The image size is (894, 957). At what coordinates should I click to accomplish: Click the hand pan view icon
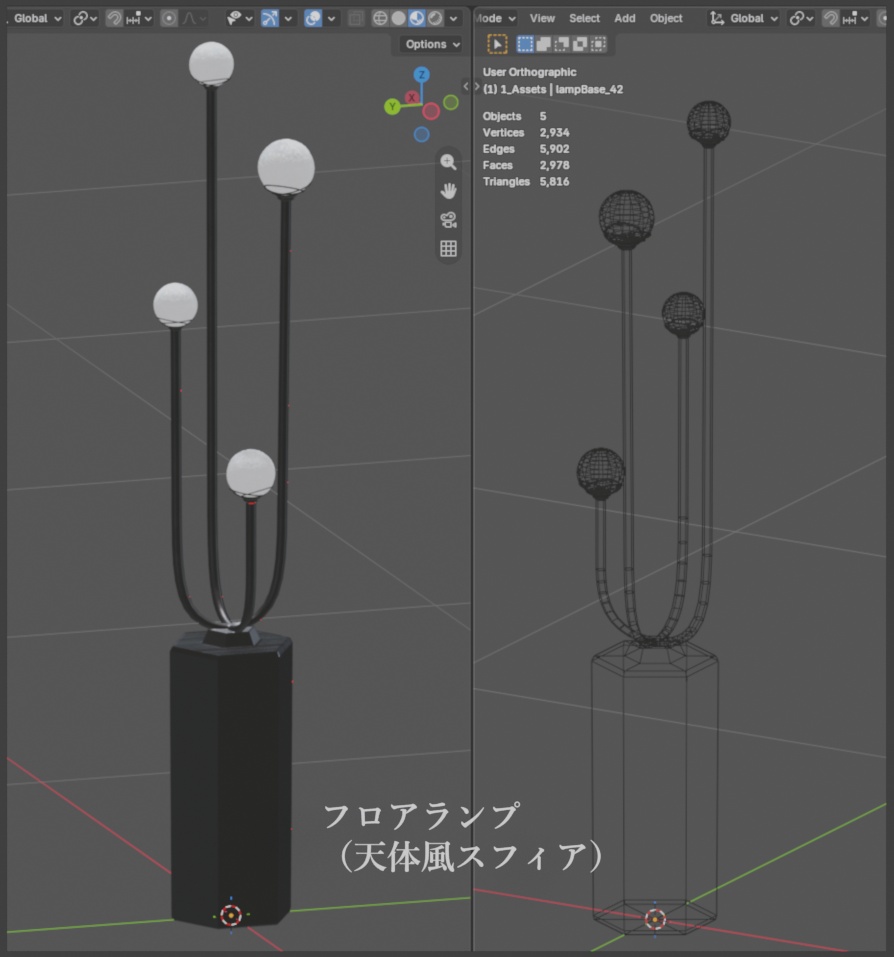tap(449, 191)
